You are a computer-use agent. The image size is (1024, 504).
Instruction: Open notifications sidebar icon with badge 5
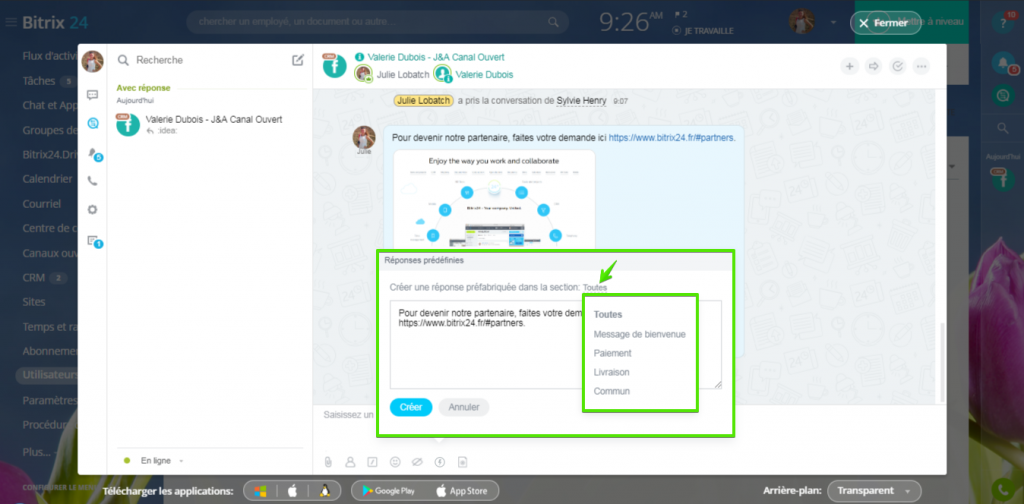[x=93, y=153]
